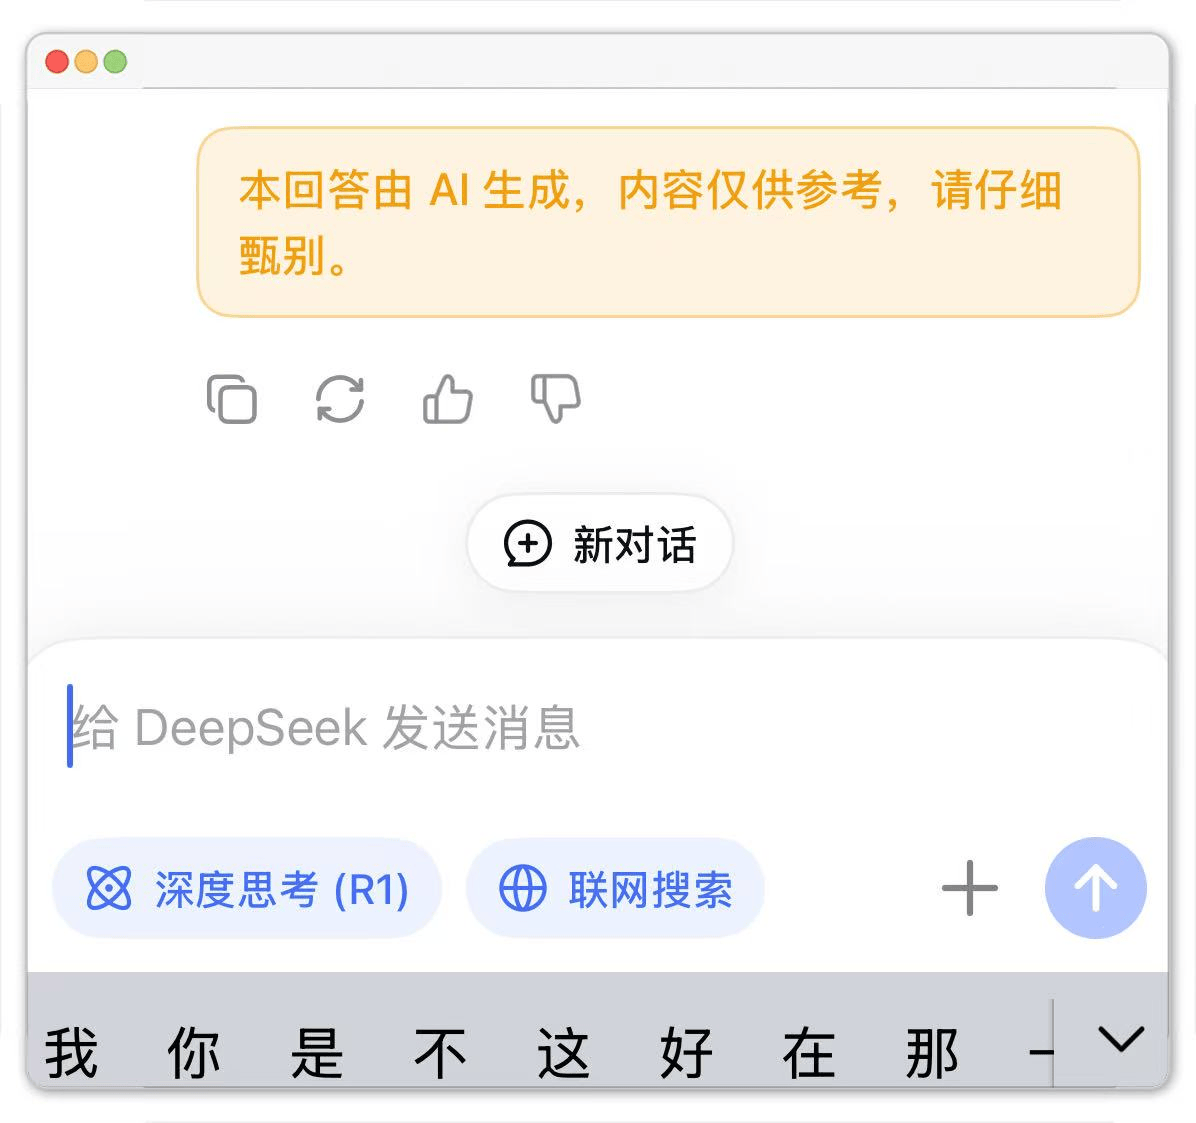Select candidate word 那
The image size is (1196, 1123).
[932, 1053]
